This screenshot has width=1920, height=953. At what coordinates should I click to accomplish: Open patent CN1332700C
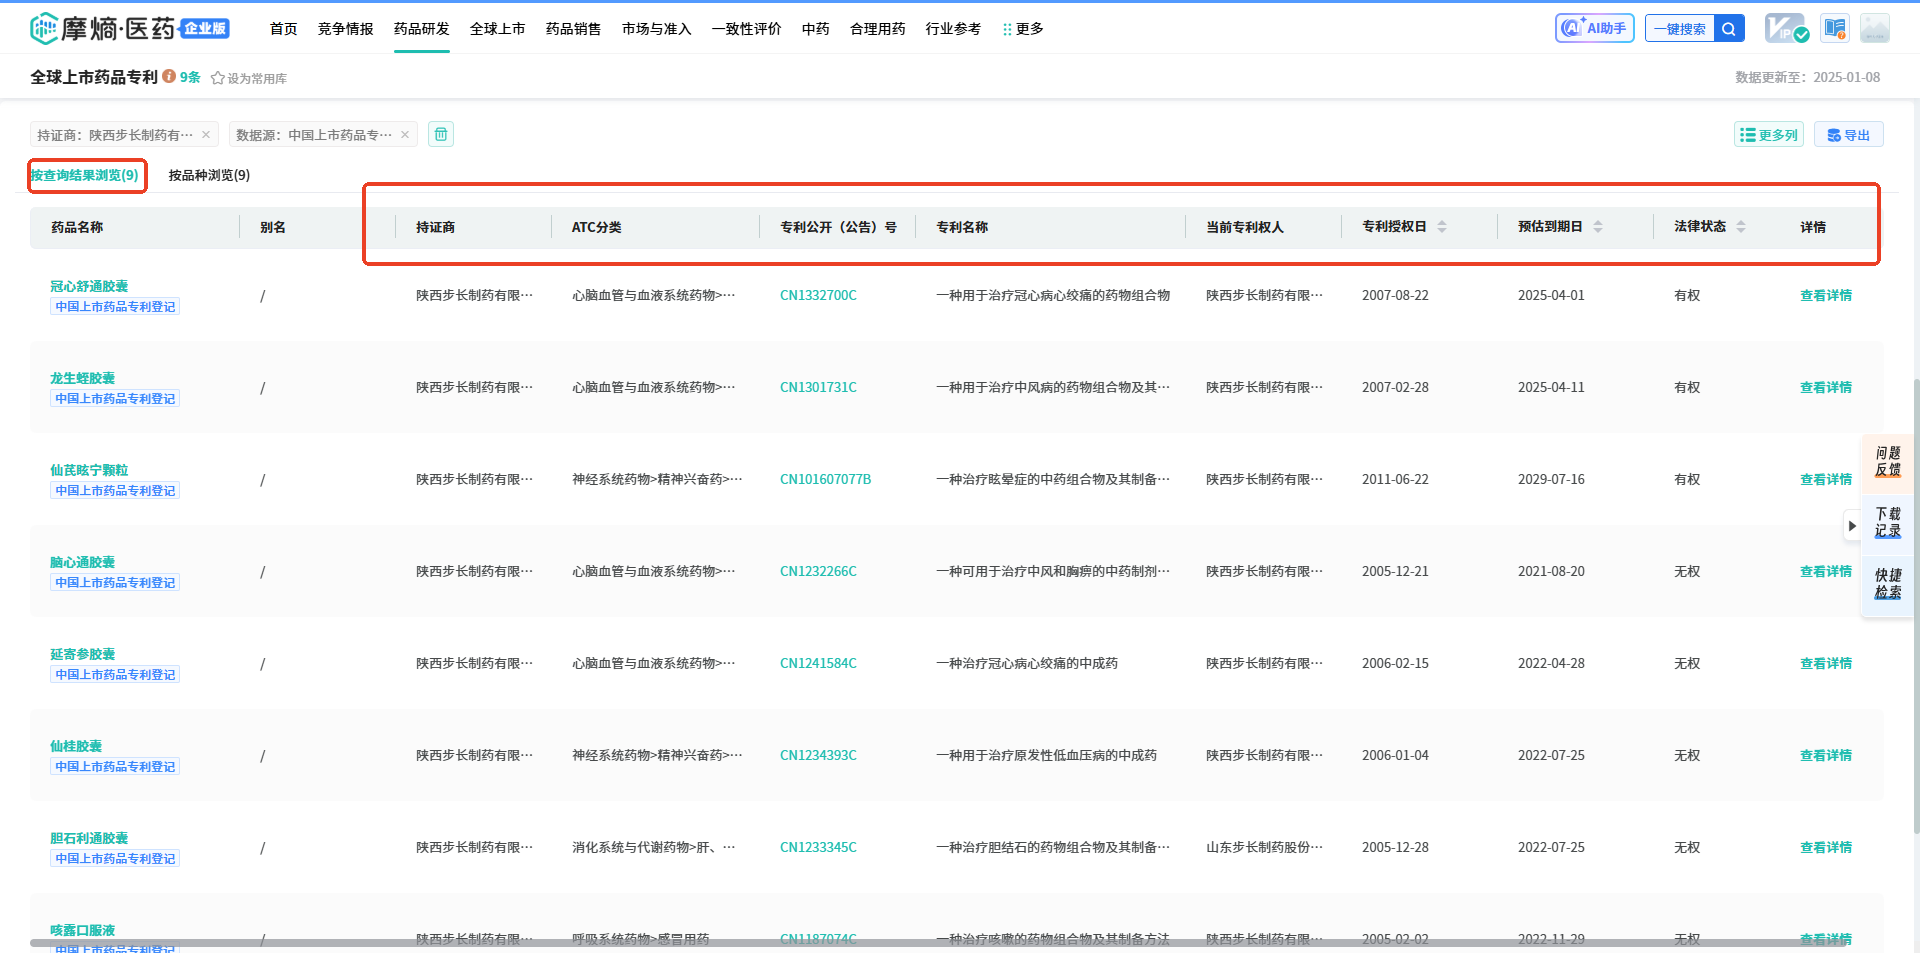[x=818, y=295]
